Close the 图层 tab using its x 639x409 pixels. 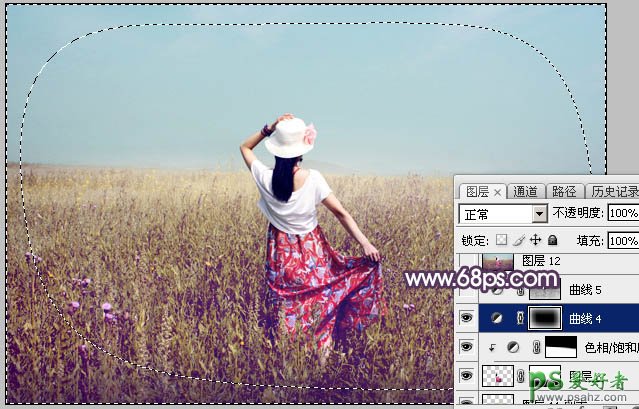(498, 192)
